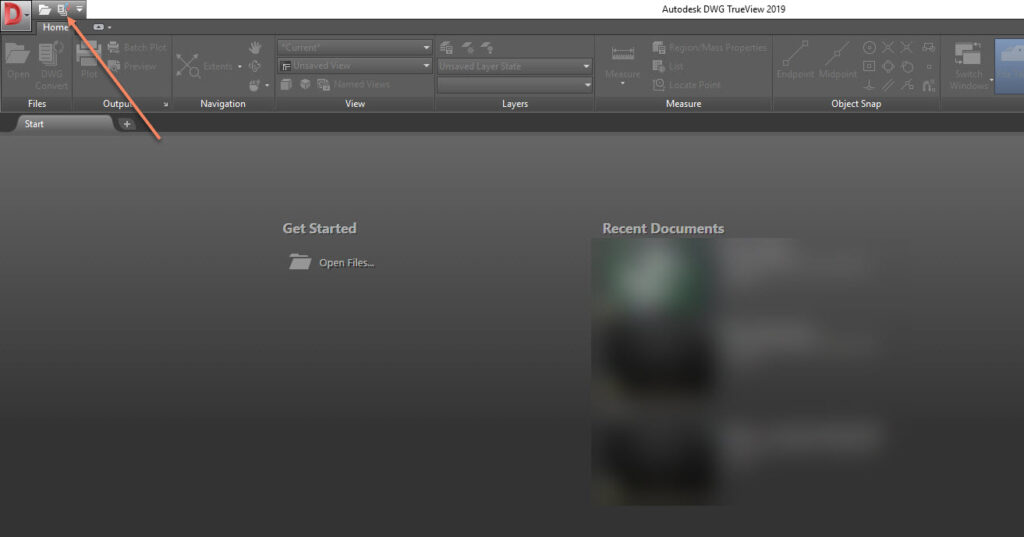The width and height of the screenshot is (1024, 537).
Task: Click the Output panel dialog launcher arrow
Action: coord(165,104)
